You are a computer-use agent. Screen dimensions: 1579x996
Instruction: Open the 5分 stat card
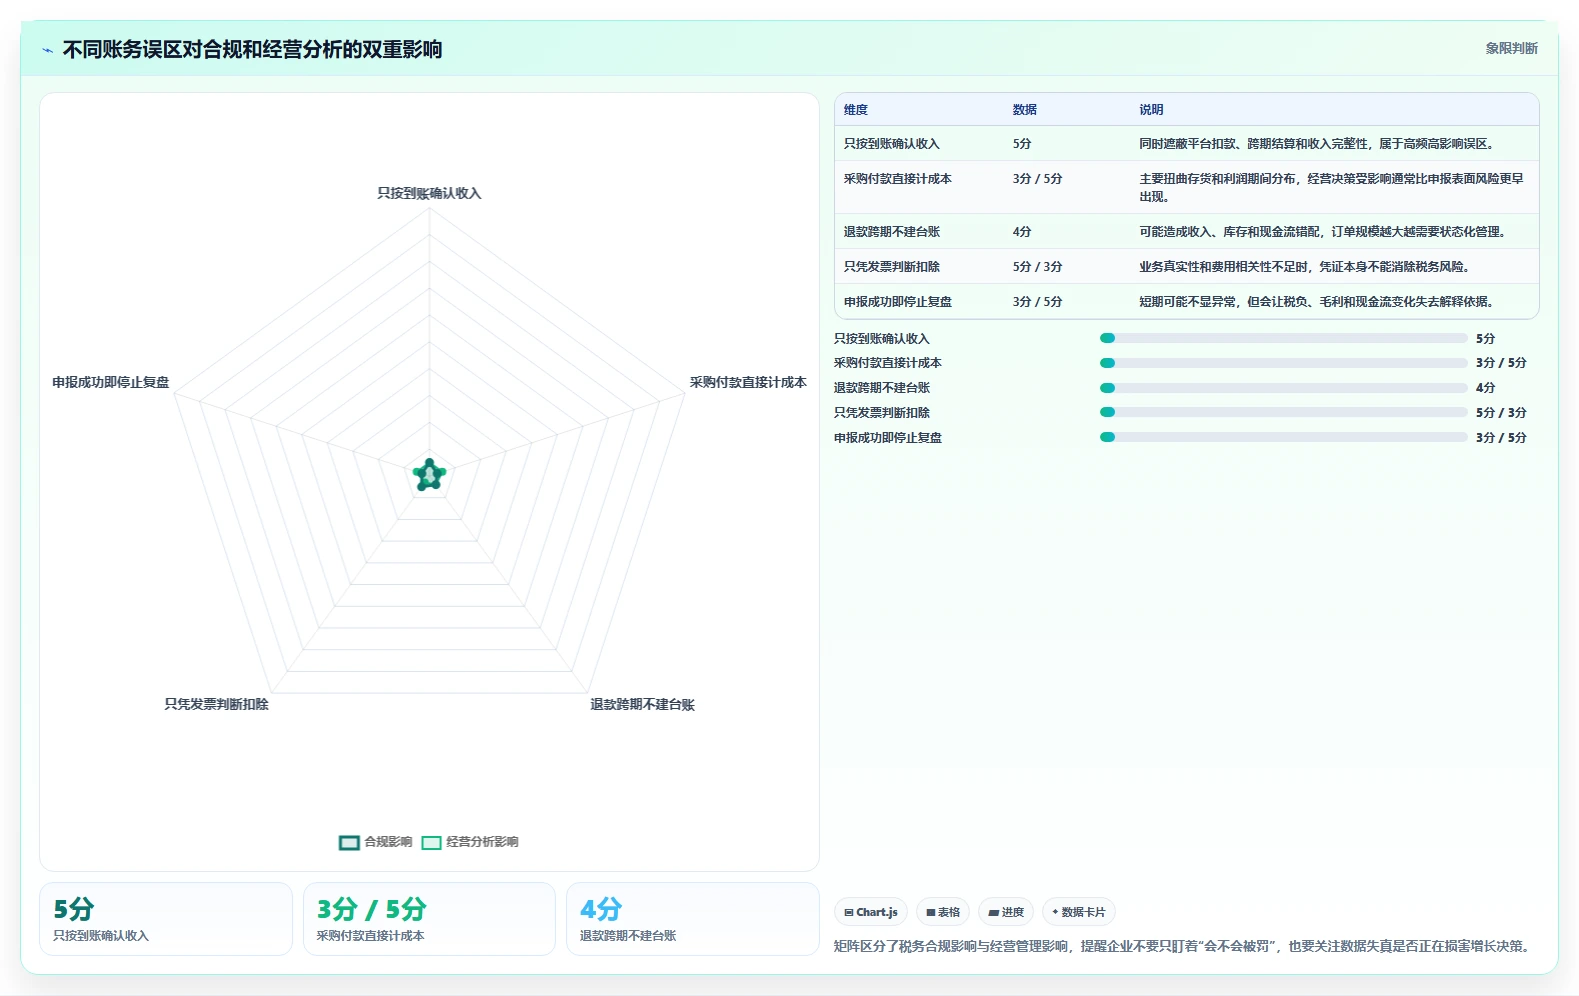(166, 919)
